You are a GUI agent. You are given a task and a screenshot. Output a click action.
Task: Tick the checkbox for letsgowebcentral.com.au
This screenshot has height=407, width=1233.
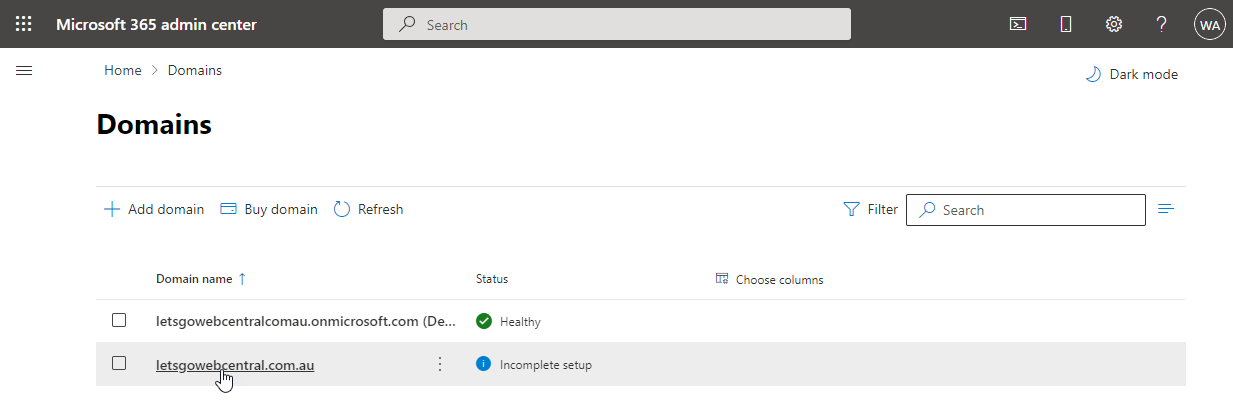click(x=119, y=363)
